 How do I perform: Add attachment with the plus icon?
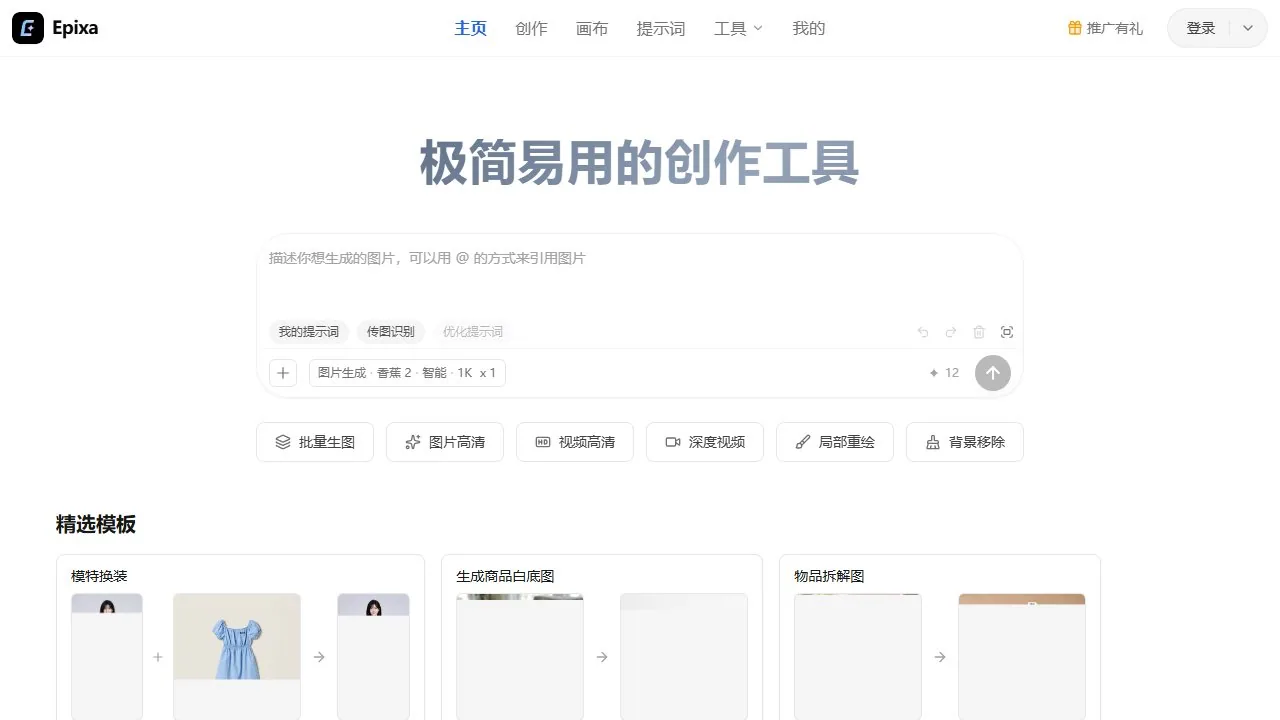click(x=283, y=373)
